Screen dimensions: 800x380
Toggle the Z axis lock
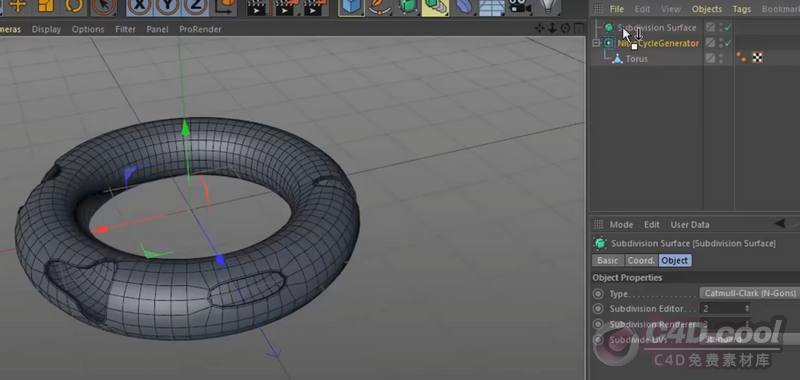[x=195, y=7]
